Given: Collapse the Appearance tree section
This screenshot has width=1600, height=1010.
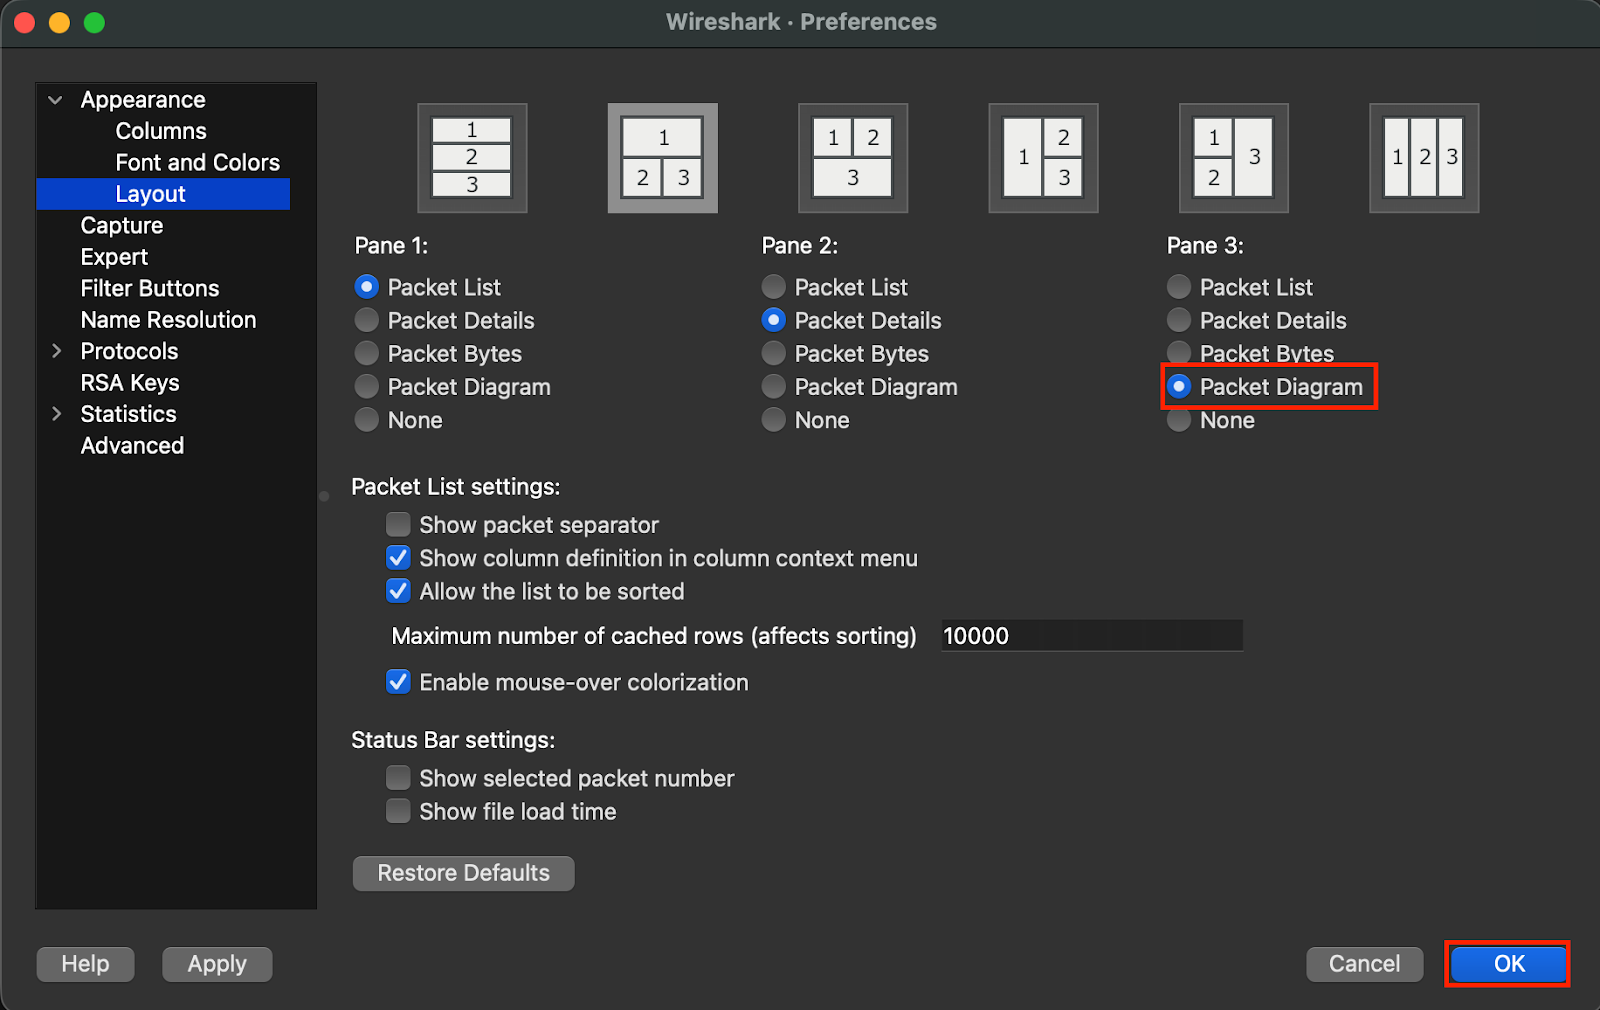Looking at the screenshot, I should click(x=56, y=100).
